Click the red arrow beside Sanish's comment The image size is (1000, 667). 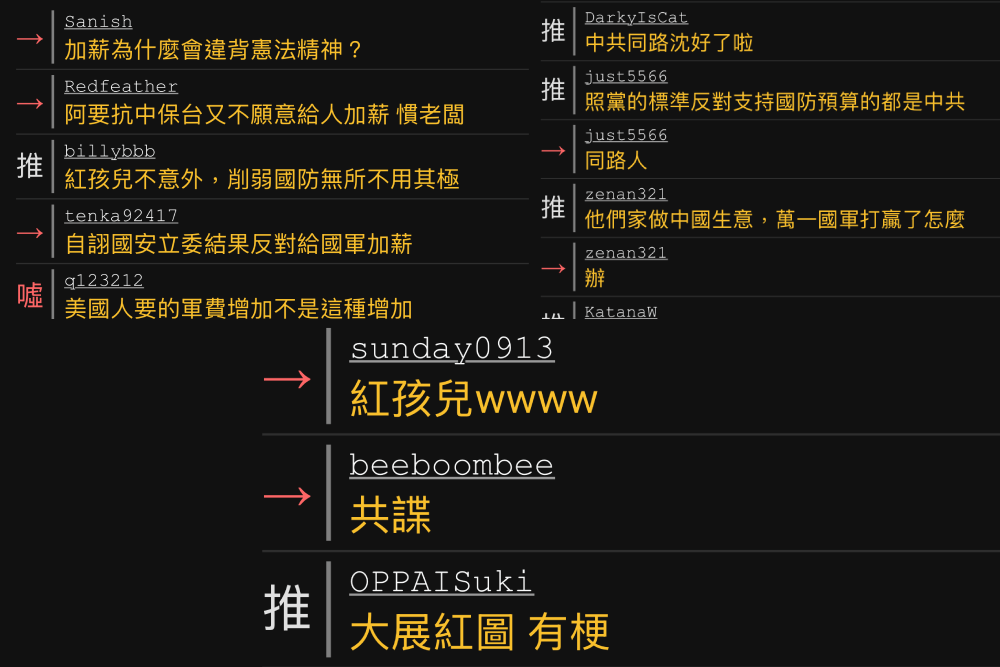pos(30,40)
